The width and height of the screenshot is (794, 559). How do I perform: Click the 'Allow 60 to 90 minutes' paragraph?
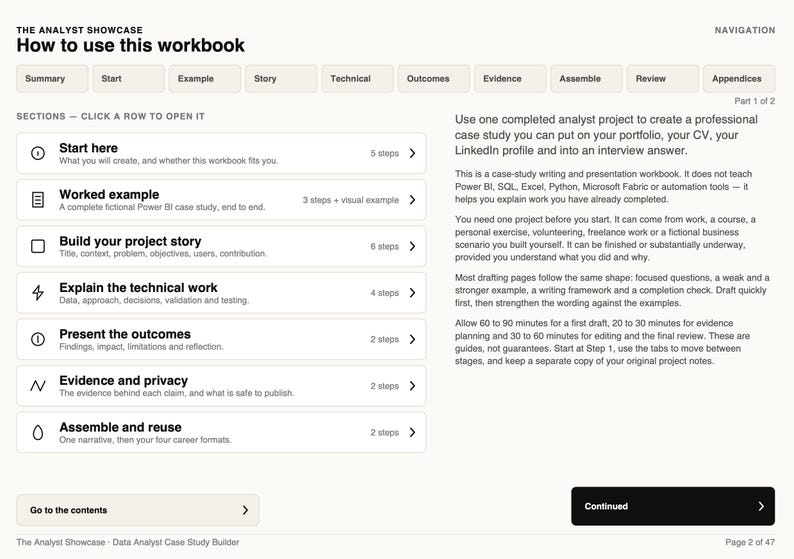tap(603, 342)
